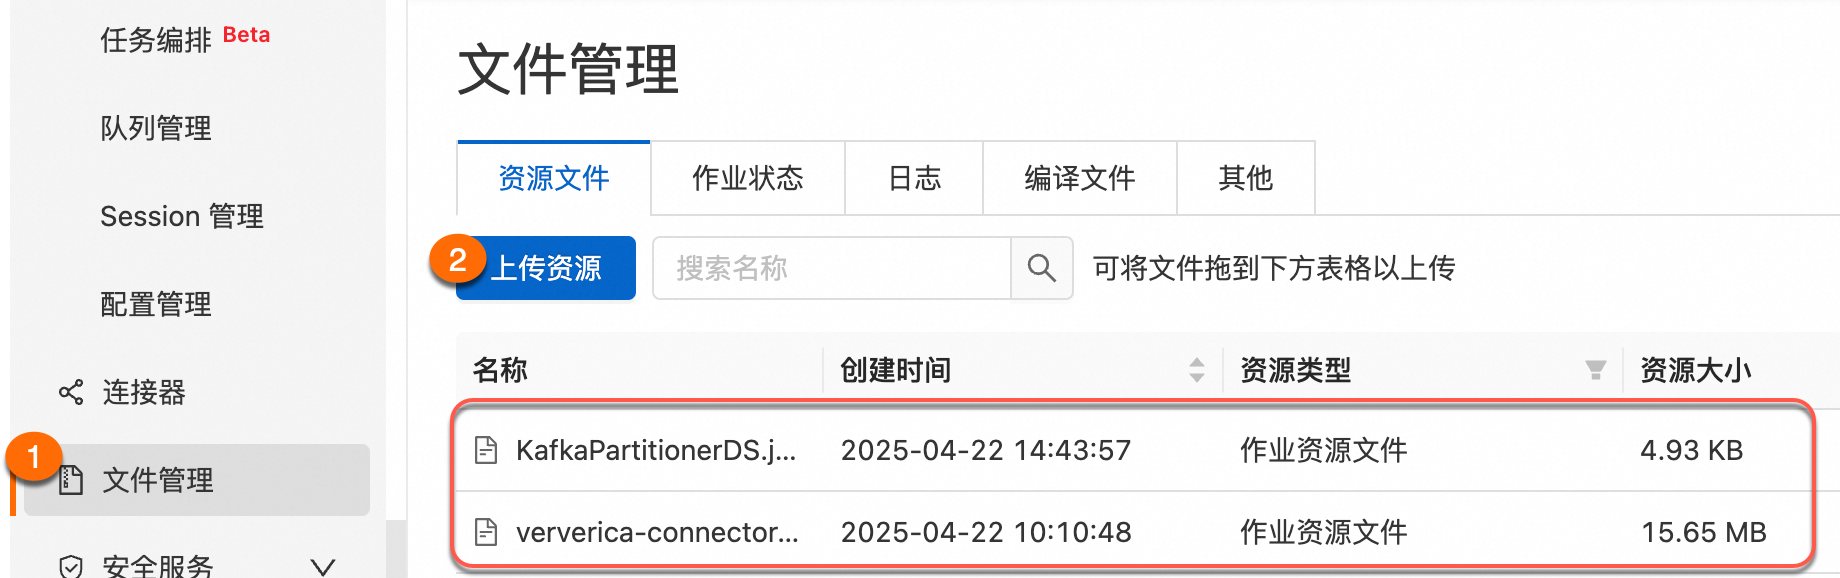Expand the Security Services chevron
The width and height of the screenshot is (1840, 578).
pyautogui.click(x=322, y=566)
